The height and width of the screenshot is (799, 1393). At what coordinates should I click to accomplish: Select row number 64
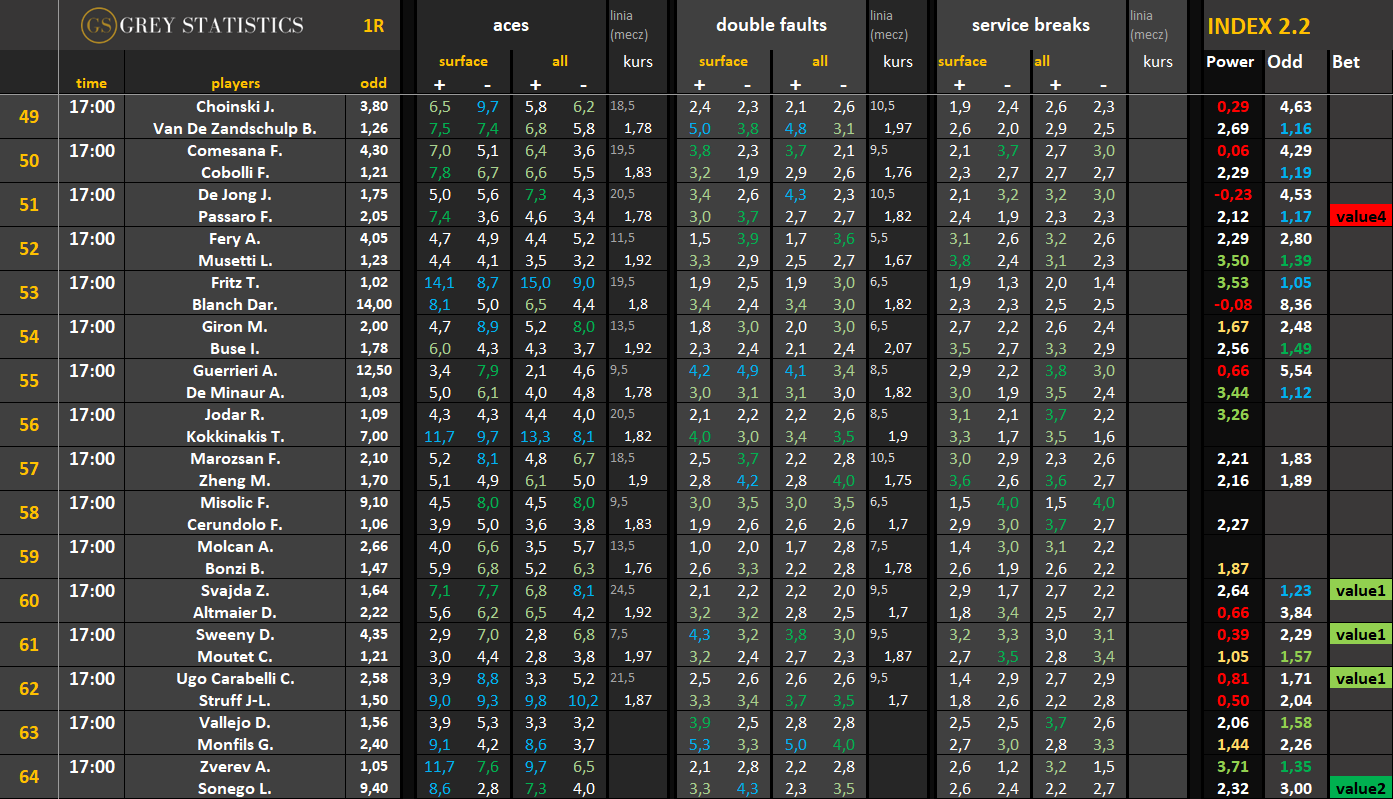[29, 777]
